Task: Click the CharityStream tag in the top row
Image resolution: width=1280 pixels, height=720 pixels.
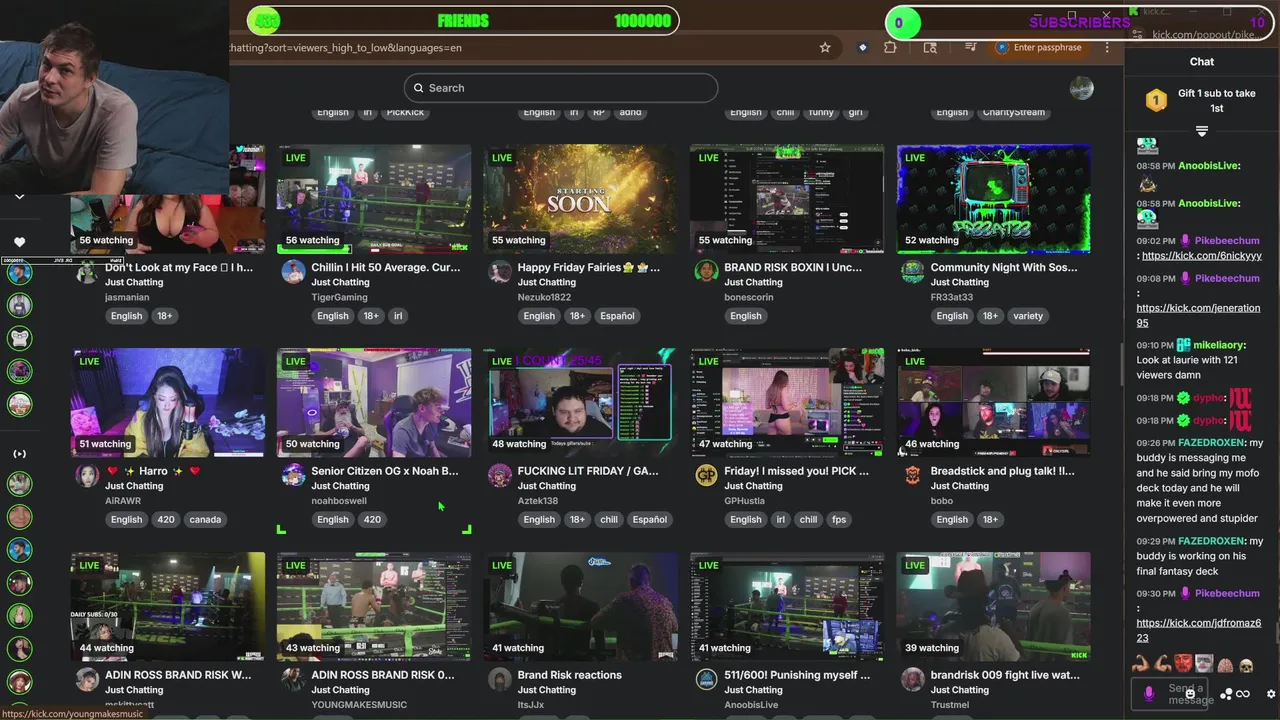Action: [1013, 112]
